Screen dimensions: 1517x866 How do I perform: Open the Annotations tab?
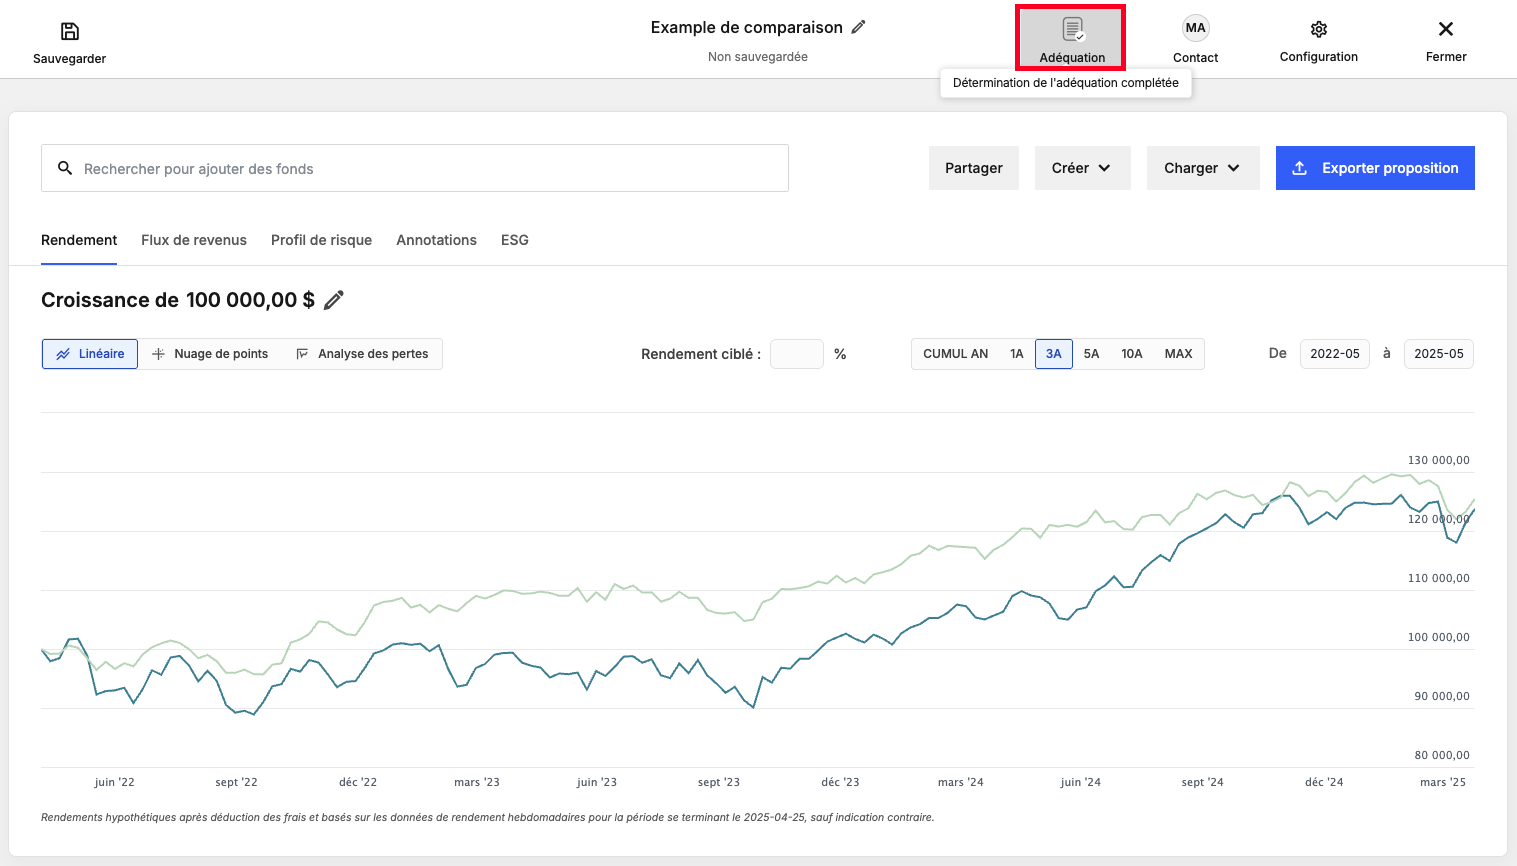pos(436,240)
